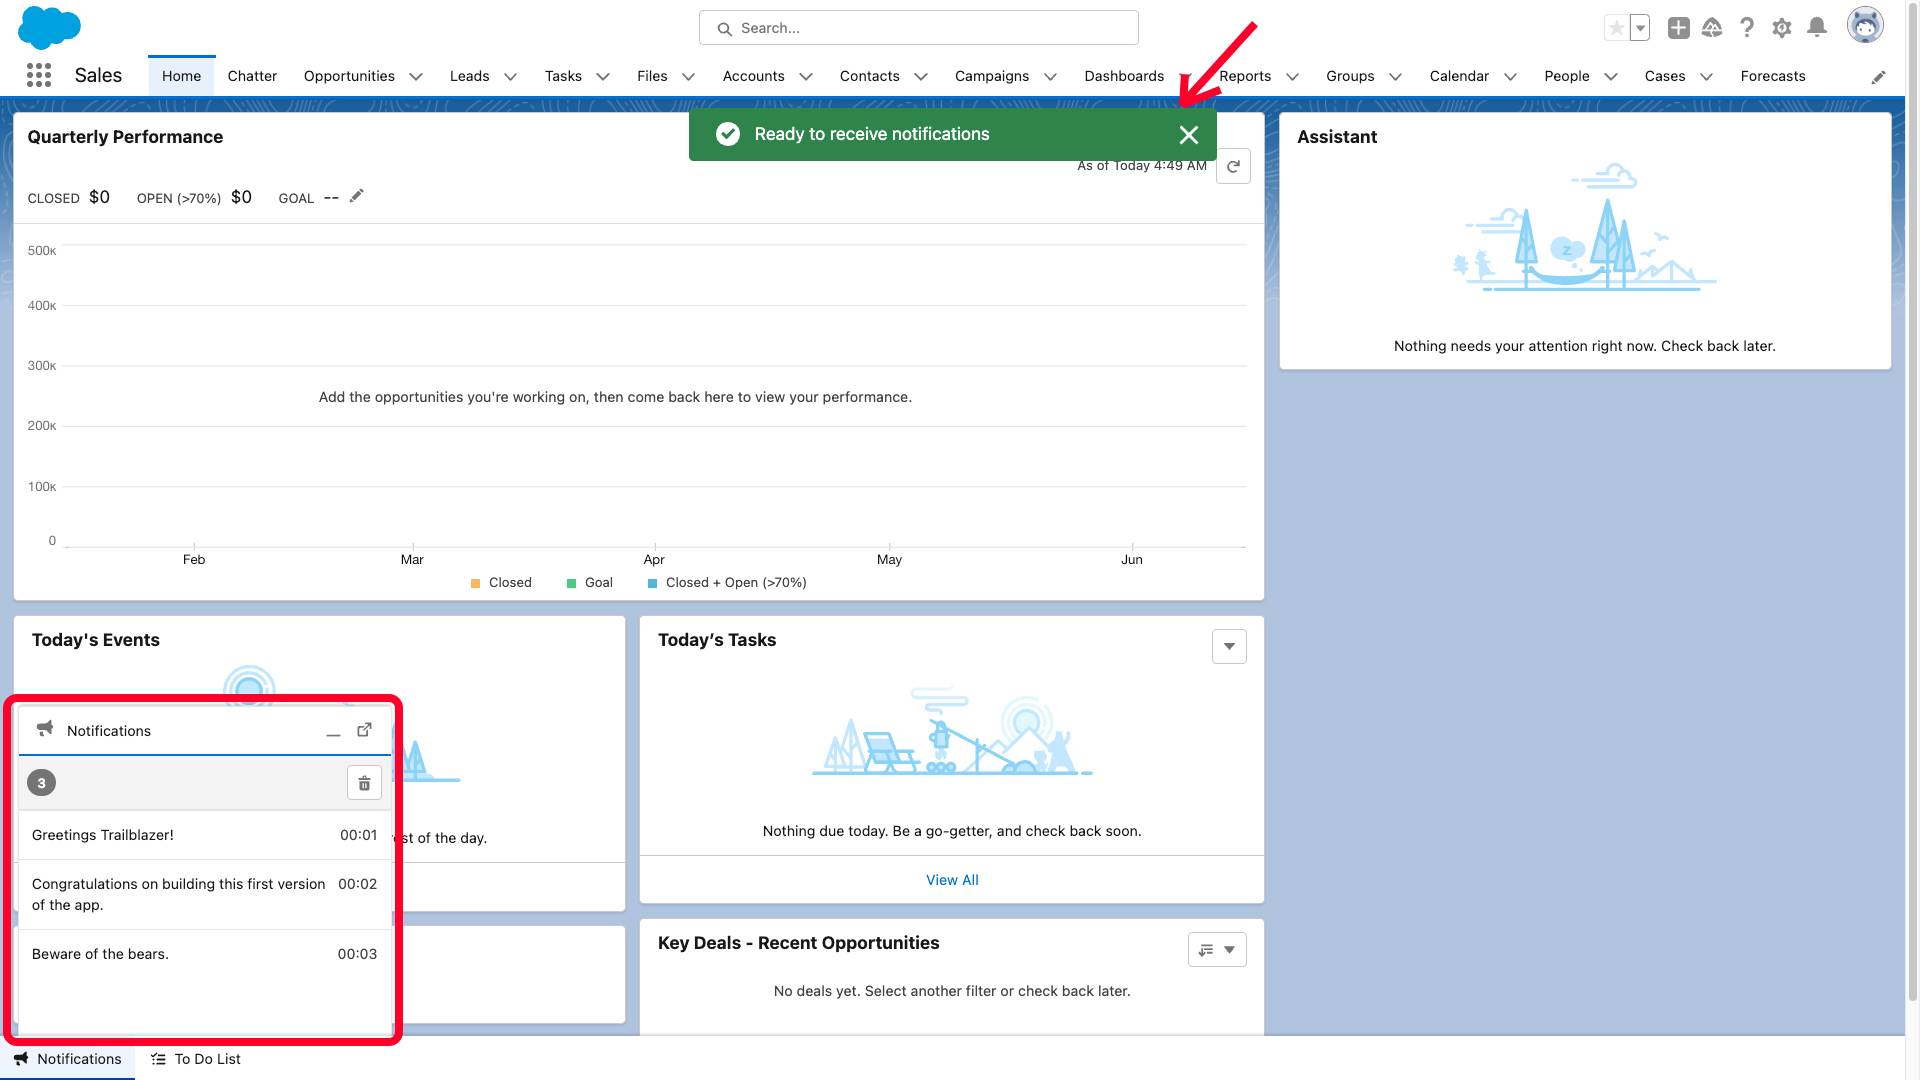
Task: Expand the Calendar tab chevron
Action: (1510, 77)
